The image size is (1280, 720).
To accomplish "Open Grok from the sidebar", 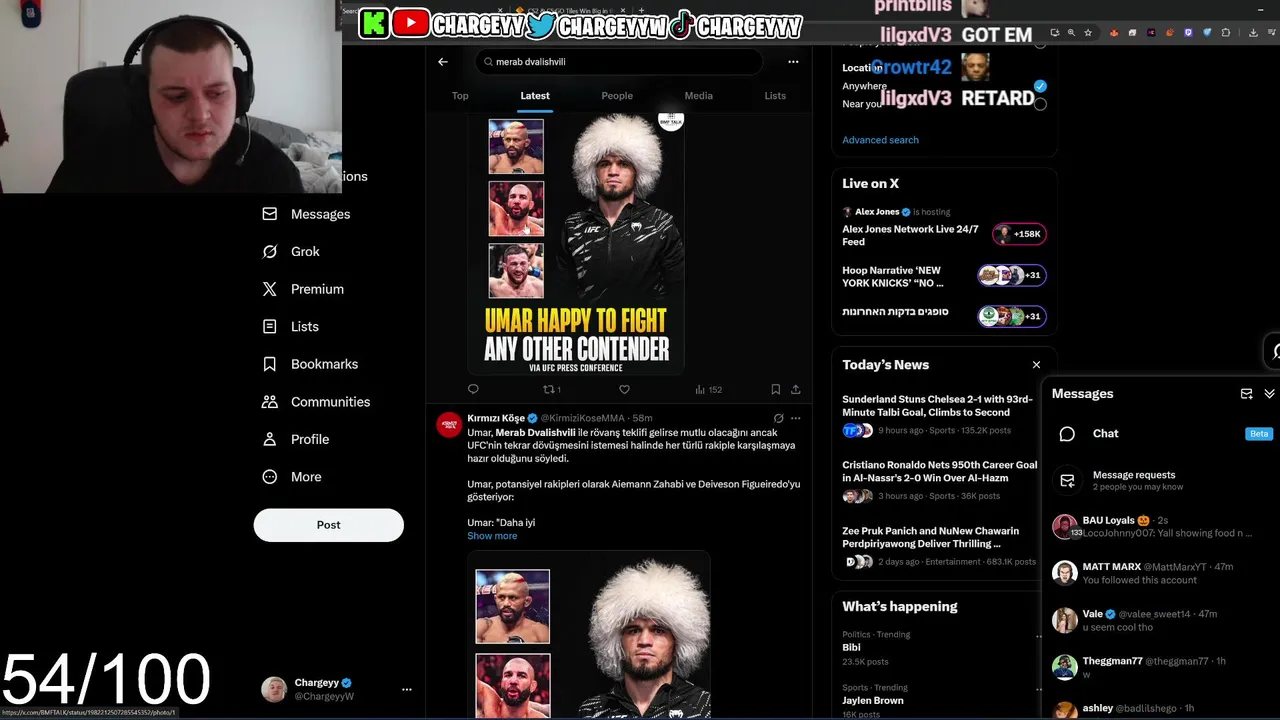I will 291,252.
